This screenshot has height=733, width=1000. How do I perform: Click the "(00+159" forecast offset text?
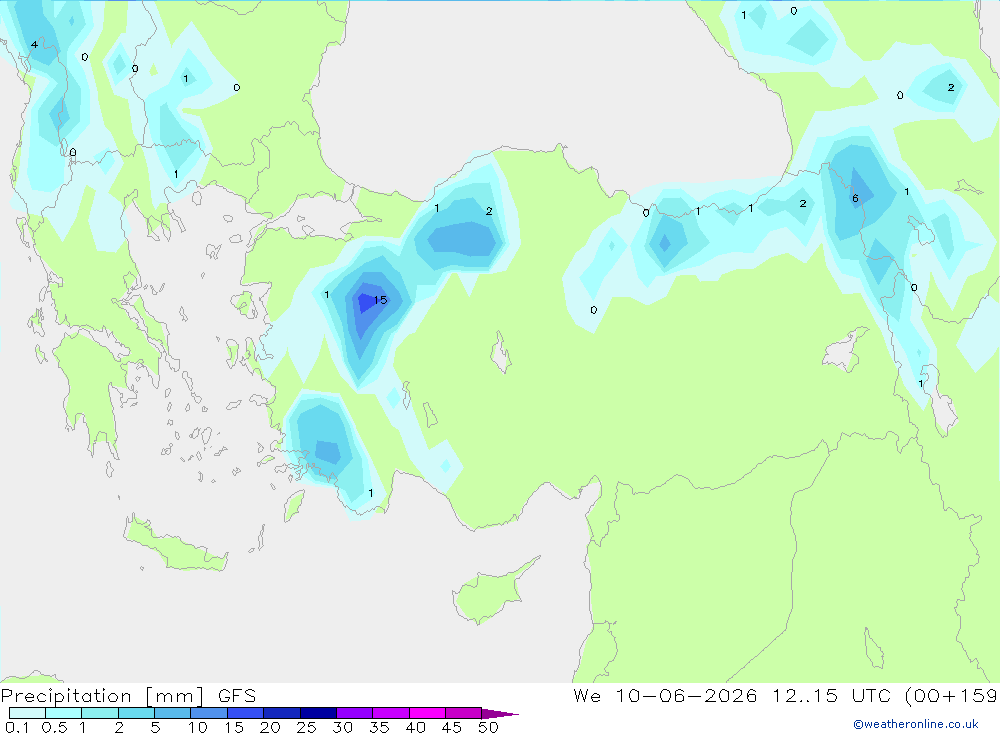pos(951,696)
